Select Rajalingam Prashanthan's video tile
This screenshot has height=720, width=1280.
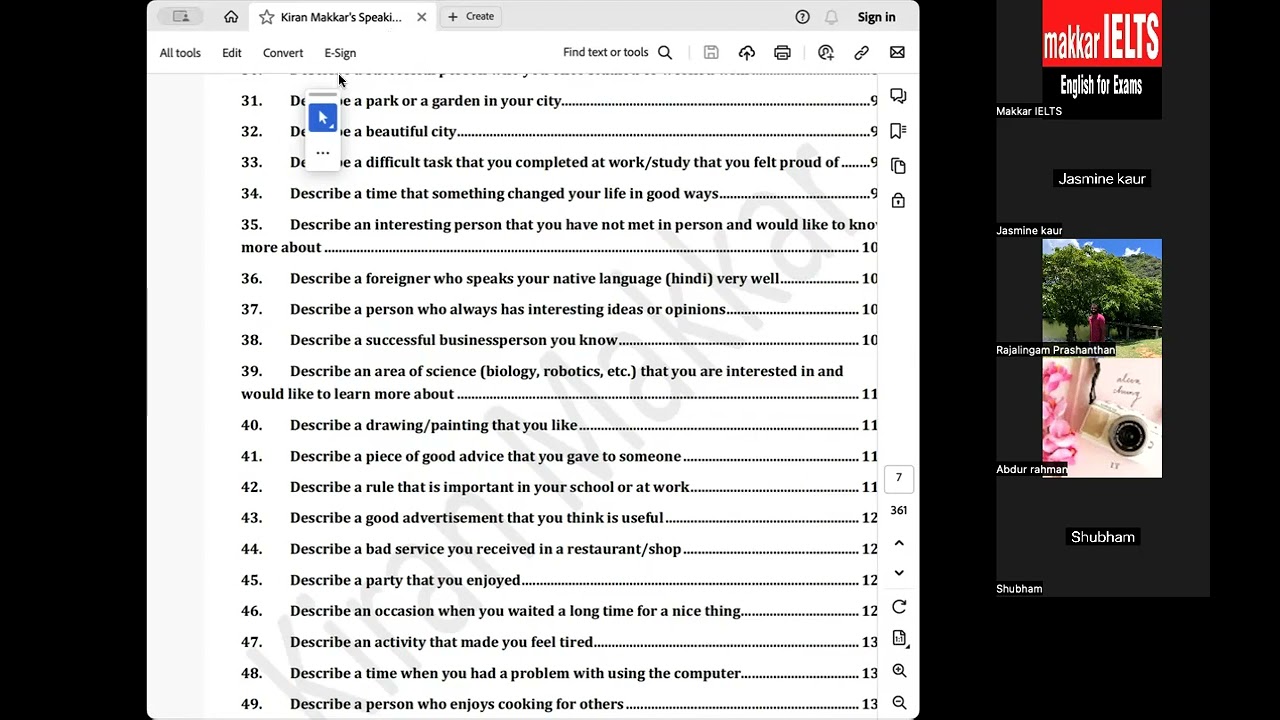click(1102, 298)
